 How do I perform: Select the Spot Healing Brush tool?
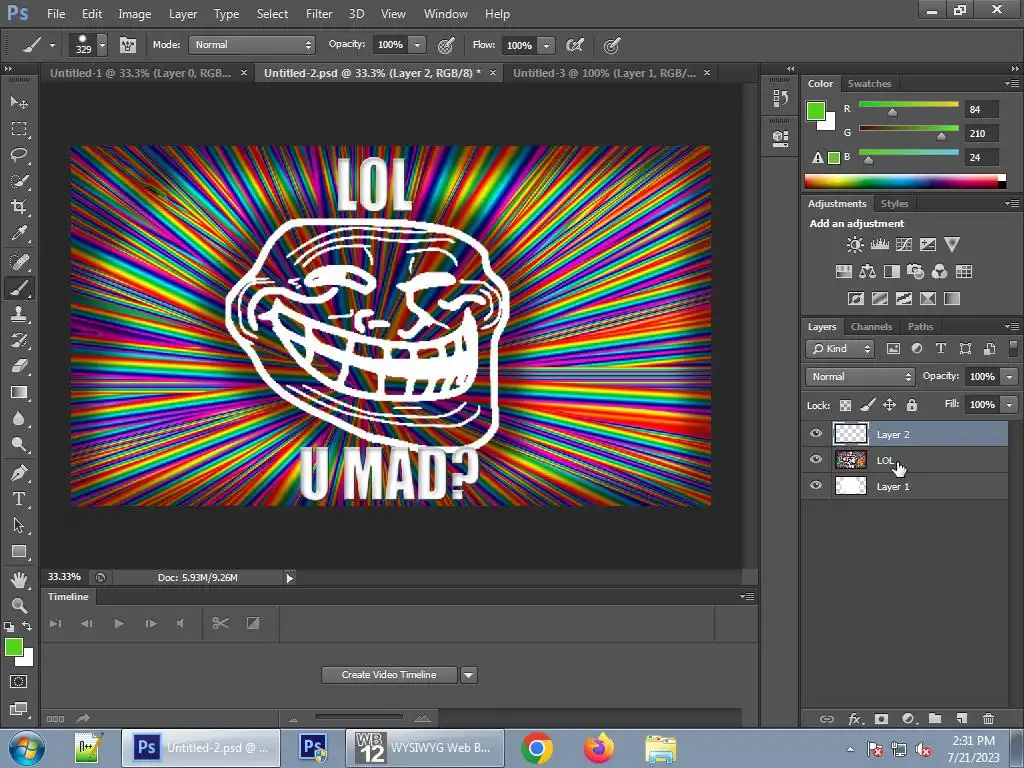pos(19,261)
